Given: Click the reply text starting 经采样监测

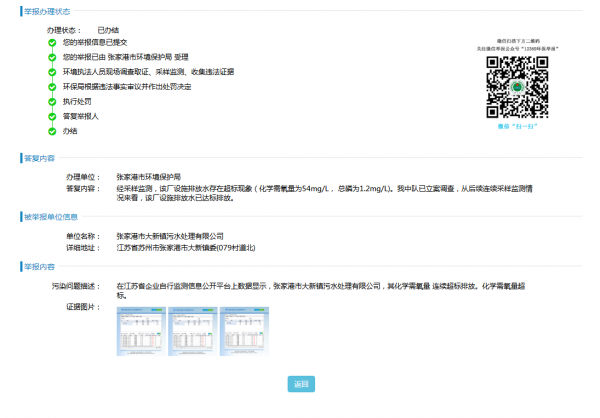Looking at the screenshot, I should (324, 193).
